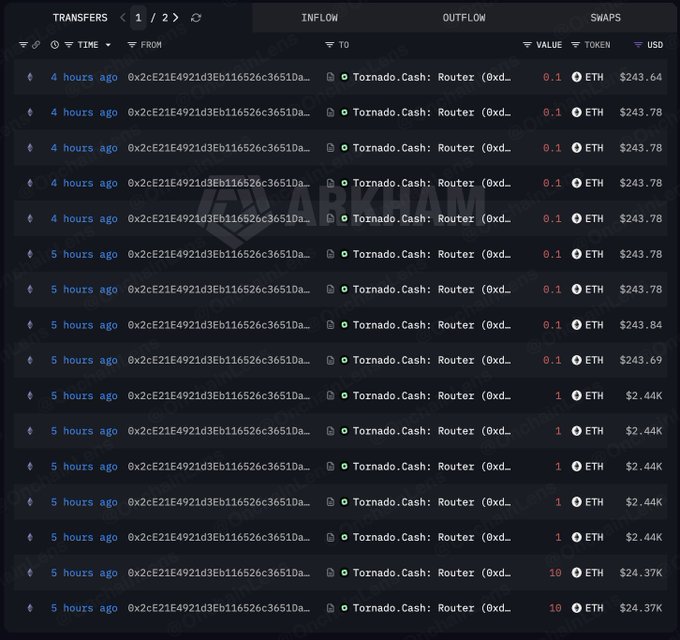Go to previous transfers page arrow
Viewport: 680px width, 640px height.
(123, 18)
